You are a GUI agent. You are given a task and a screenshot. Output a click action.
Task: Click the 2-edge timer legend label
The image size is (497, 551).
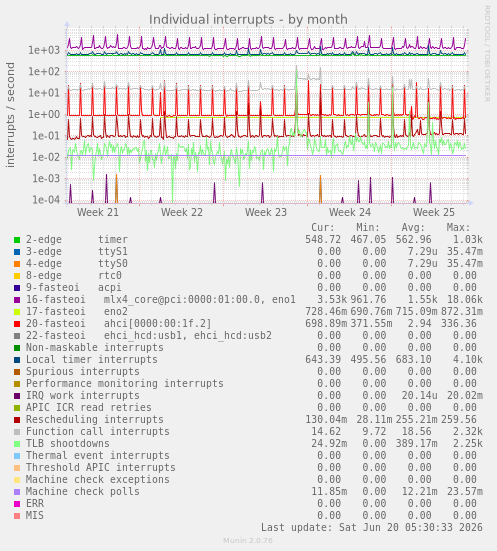tap(77, 240)
